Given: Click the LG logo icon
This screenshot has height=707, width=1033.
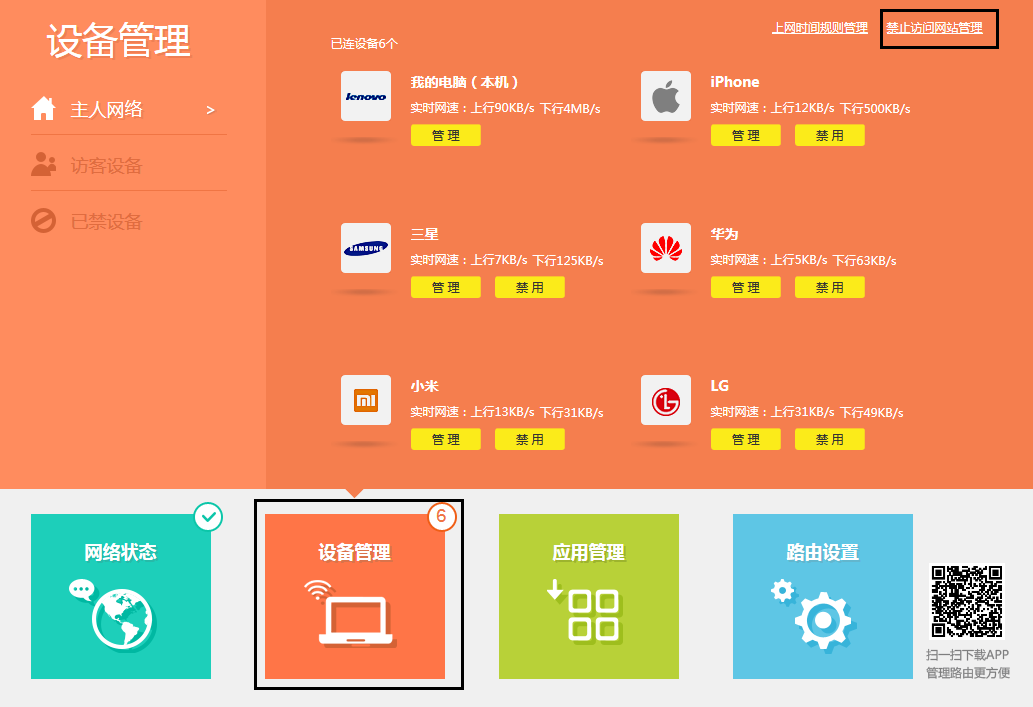Looking at the screenshot, I should [x=665, y=400].
